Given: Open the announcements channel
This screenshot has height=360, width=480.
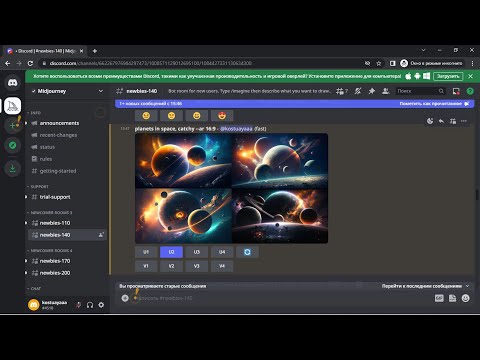Looking at the screenshot, I should (x=67, y=123).
